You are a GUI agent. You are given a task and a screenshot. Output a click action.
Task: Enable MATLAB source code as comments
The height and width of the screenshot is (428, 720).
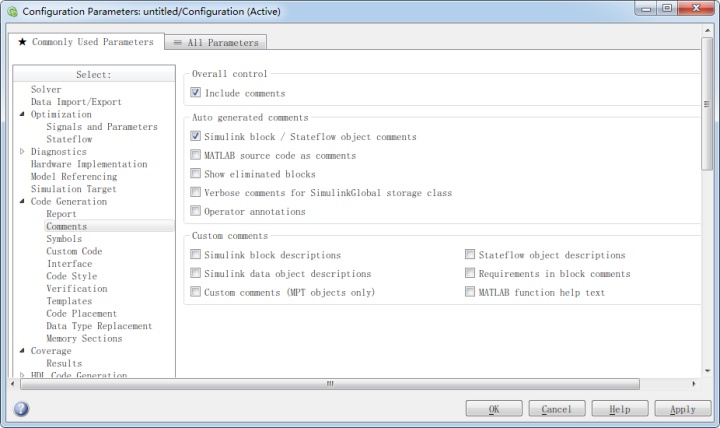(195, 155)
